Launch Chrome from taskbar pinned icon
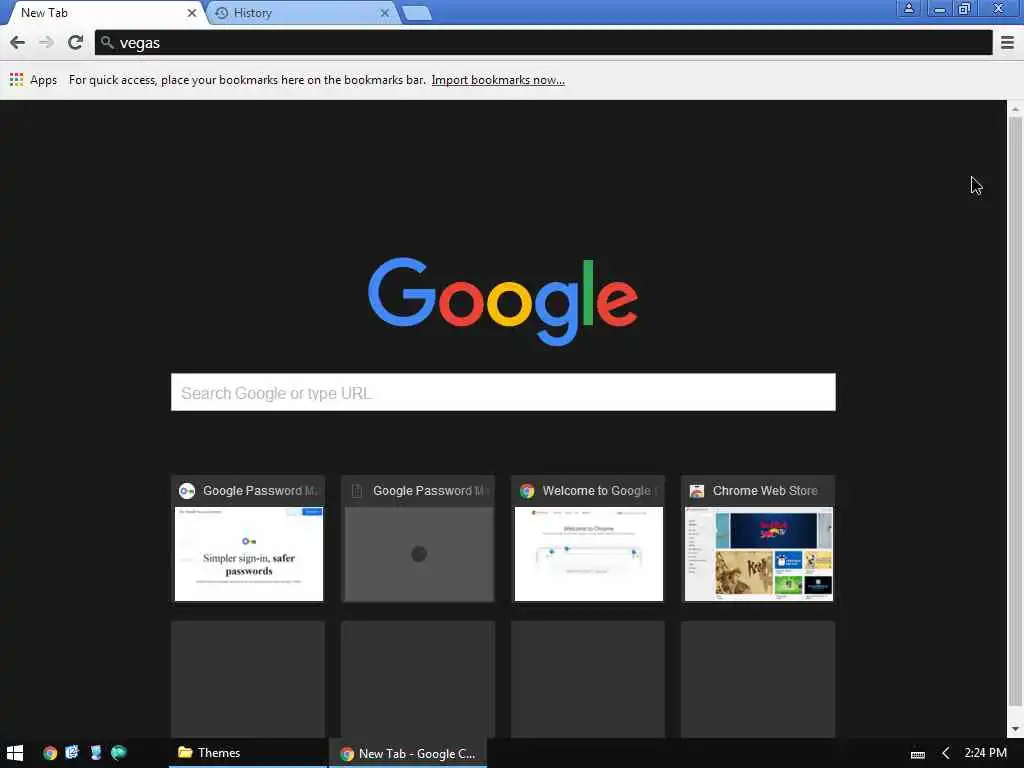 point(50,753)
